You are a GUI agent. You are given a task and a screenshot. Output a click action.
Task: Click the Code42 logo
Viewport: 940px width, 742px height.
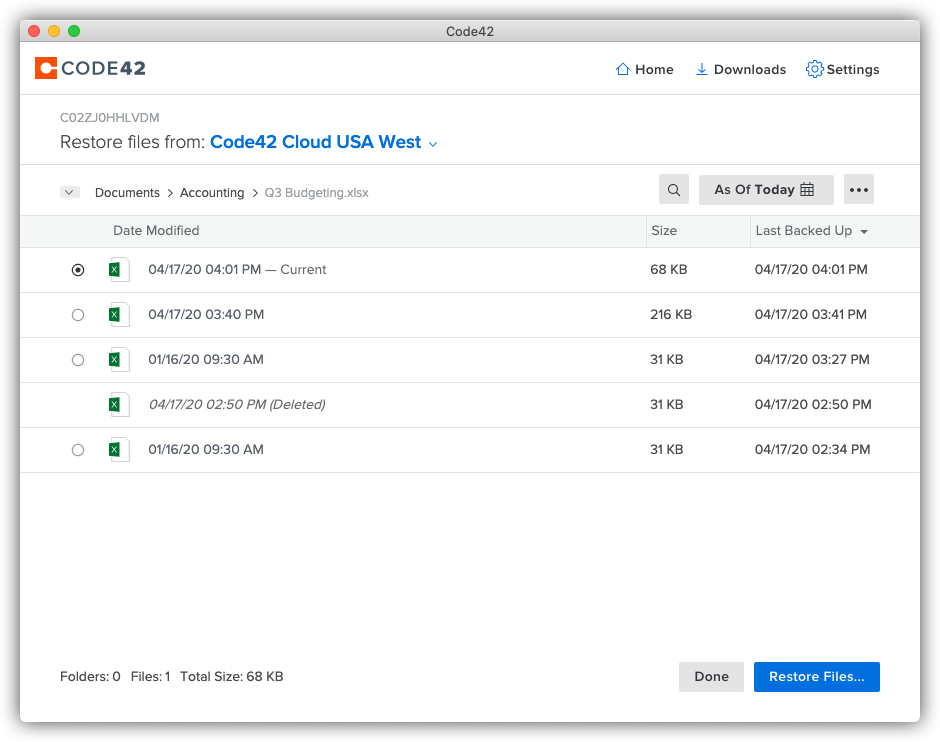(x=90, y=68)
